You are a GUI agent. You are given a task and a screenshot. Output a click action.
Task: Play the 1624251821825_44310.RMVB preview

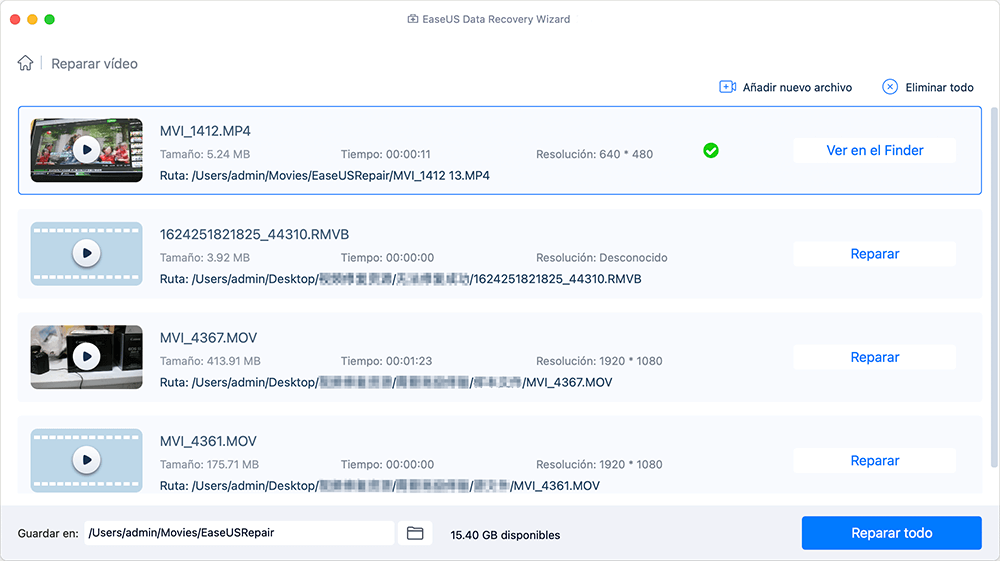(x=87, y=253)
